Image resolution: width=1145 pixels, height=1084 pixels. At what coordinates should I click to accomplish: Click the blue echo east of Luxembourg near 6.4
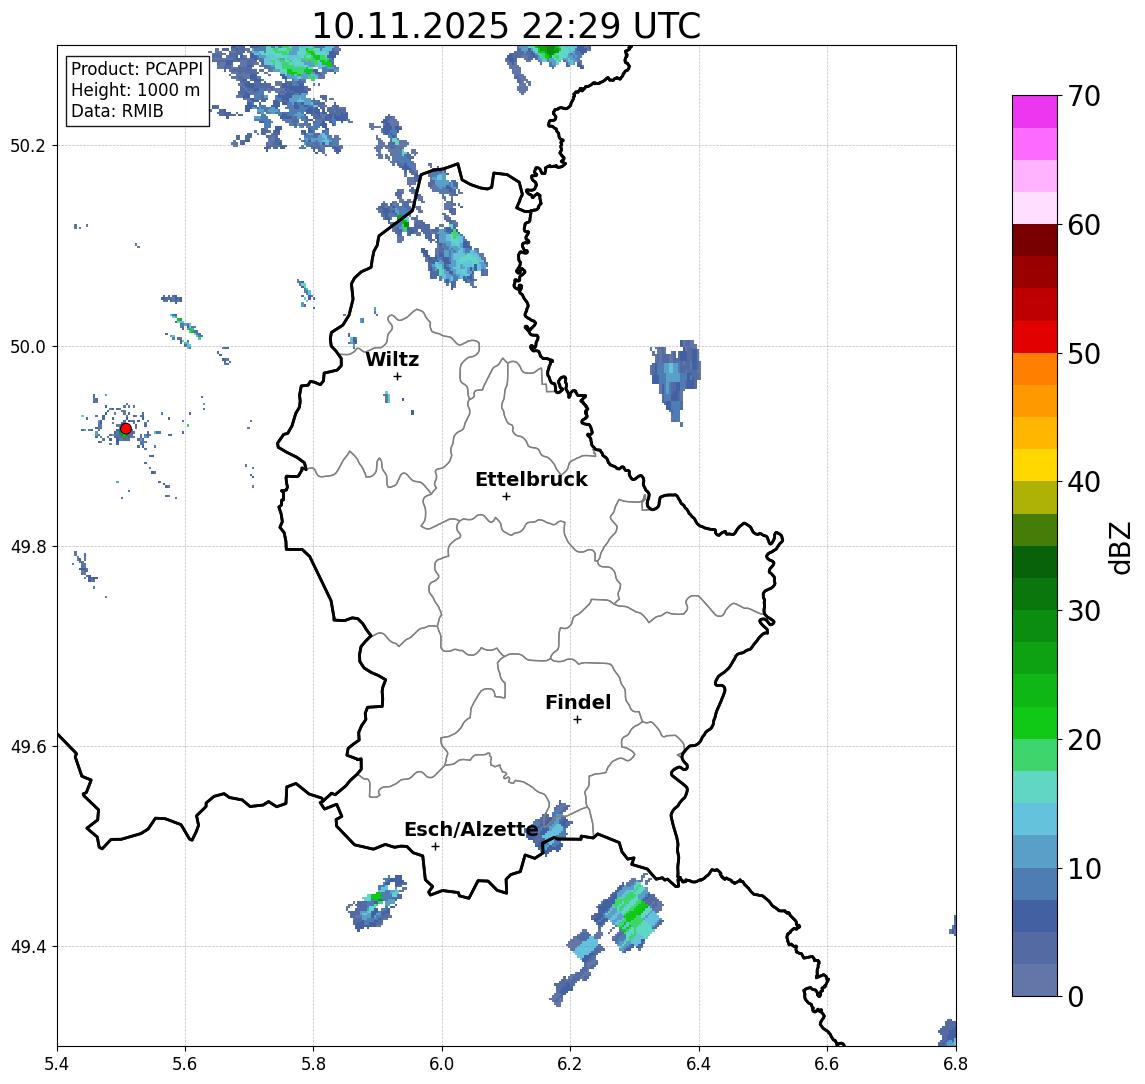[677, 380]
